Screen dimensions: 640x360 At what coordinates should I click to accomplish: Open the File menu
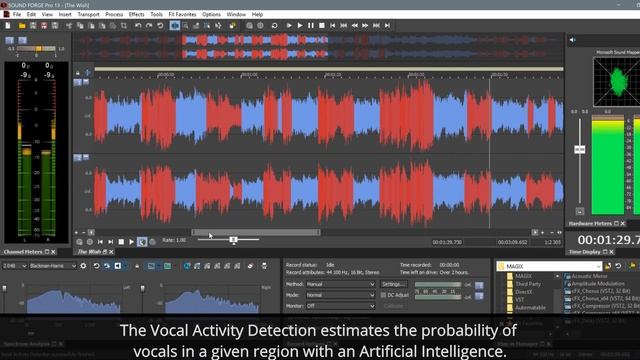pos(17,14)
